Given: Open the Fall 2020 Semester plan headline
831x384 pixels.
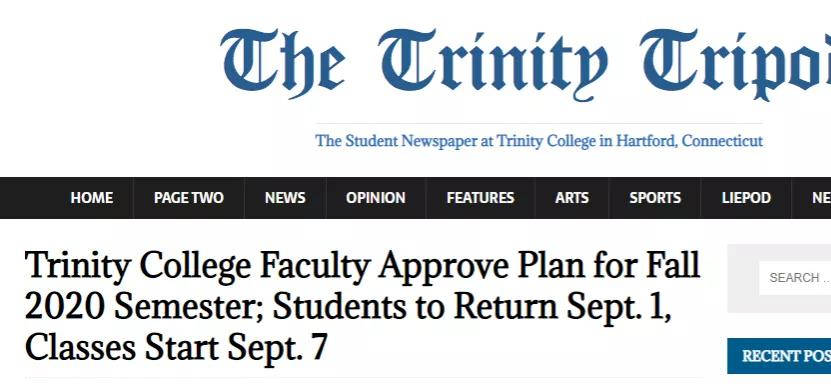Looking at the screenshot, I should click(x=363, y=306).
